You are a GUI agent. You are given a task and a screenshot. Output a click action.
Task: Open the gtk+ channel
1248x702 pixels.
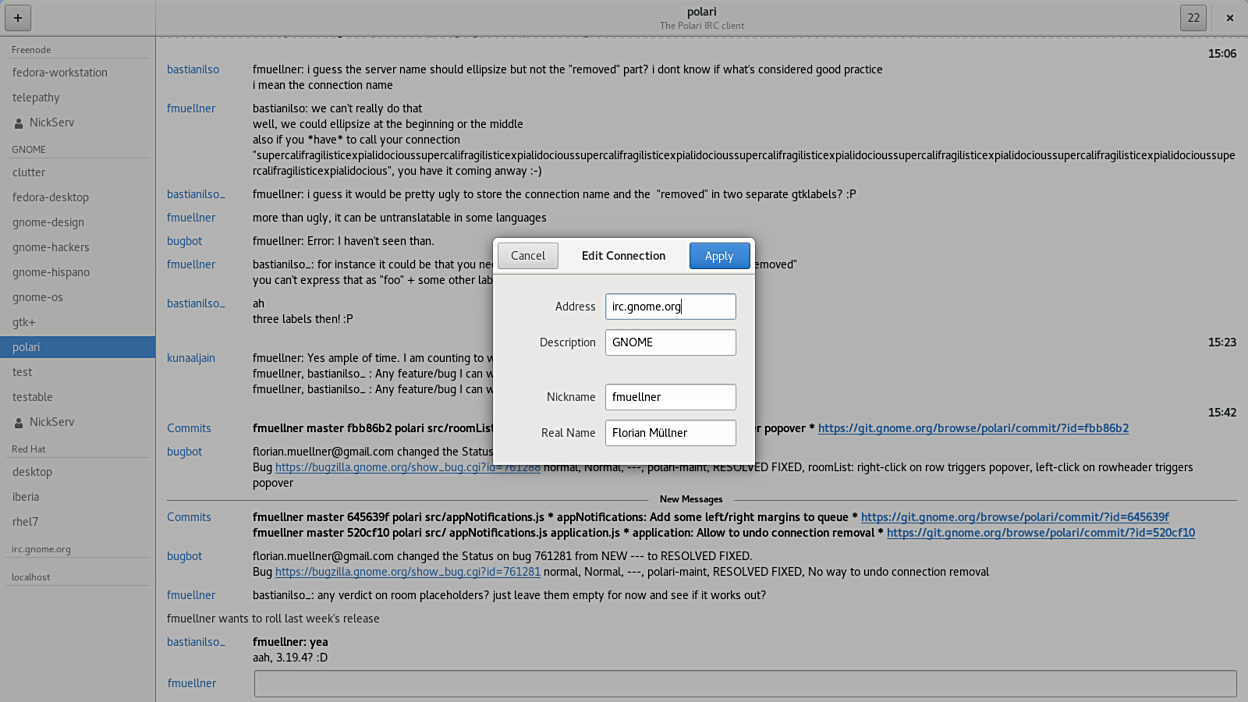click(x=24, y=322)
